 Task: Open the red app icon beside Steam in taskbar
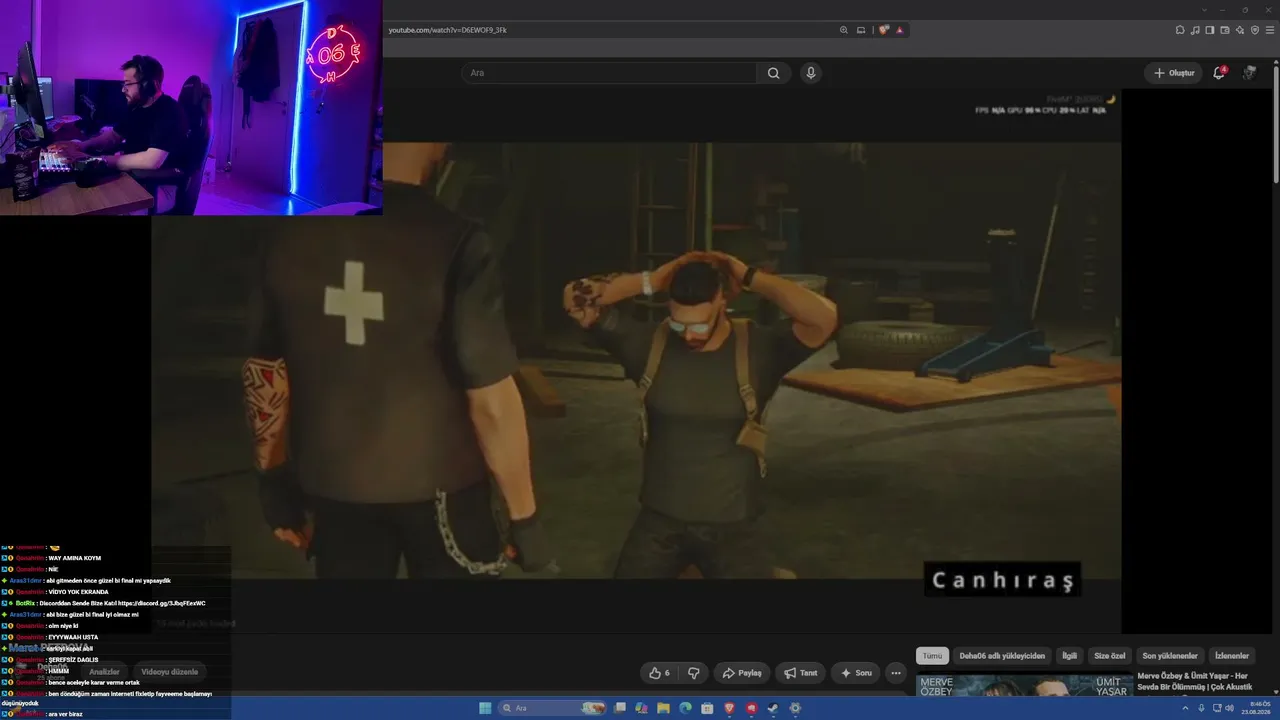point(751,708)
